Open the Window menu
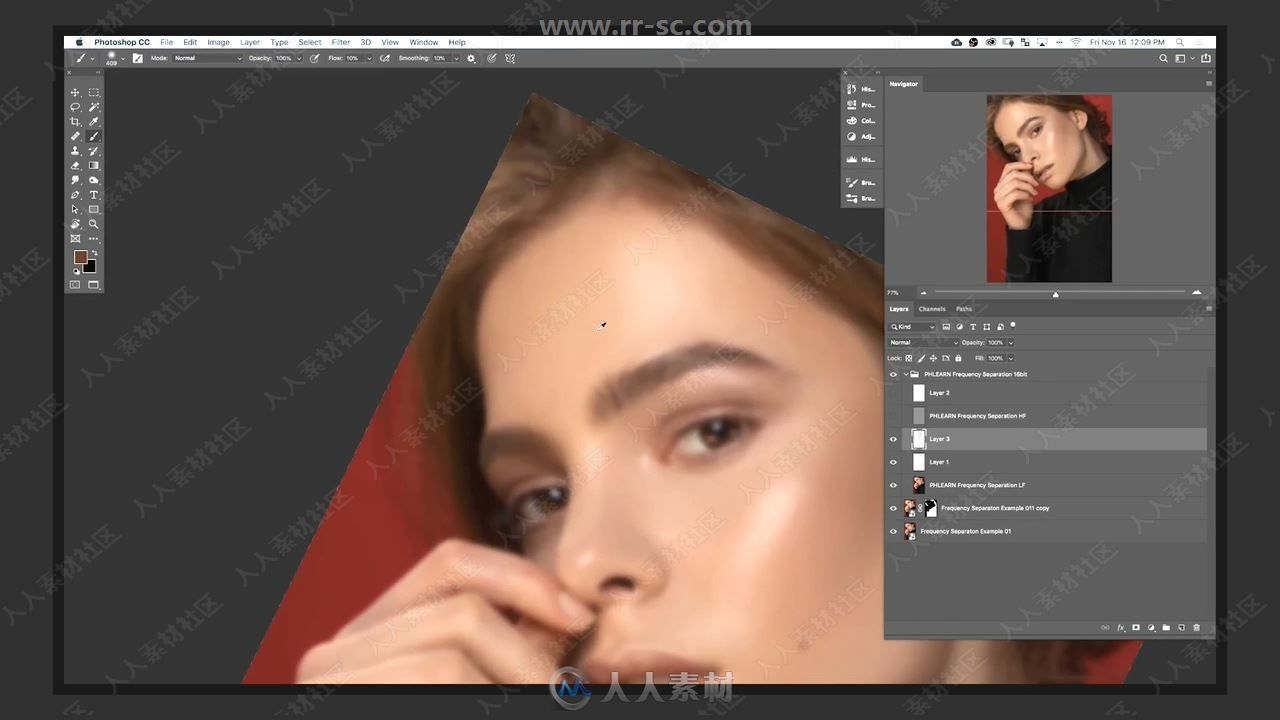This screenshot has width=1280, height=720. coord(423,42)
